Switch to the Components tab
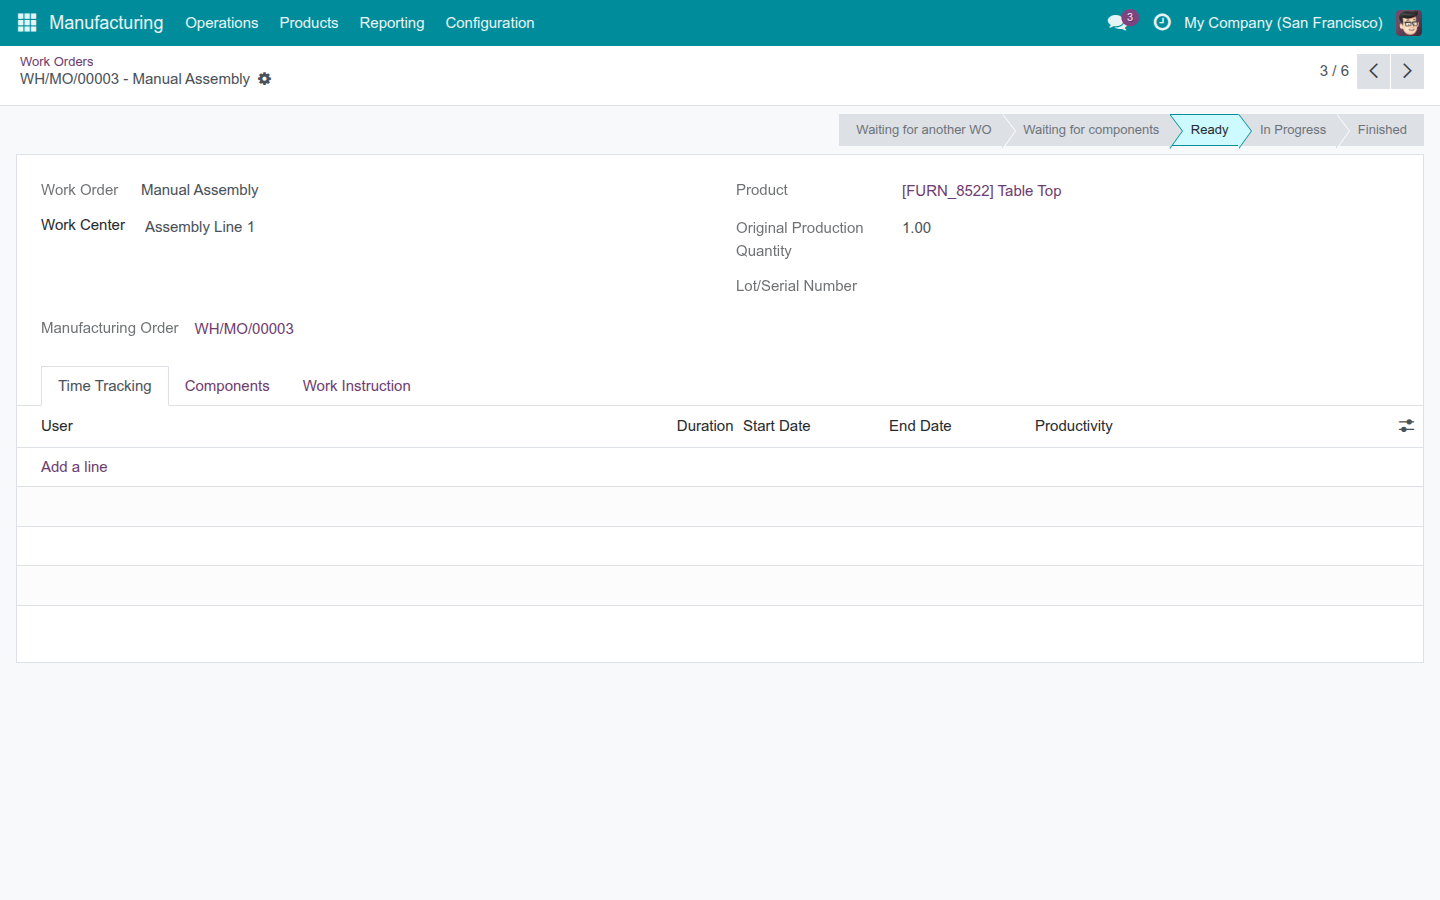The width and height of the screenshot is (1440, 900). pos(227,386)
